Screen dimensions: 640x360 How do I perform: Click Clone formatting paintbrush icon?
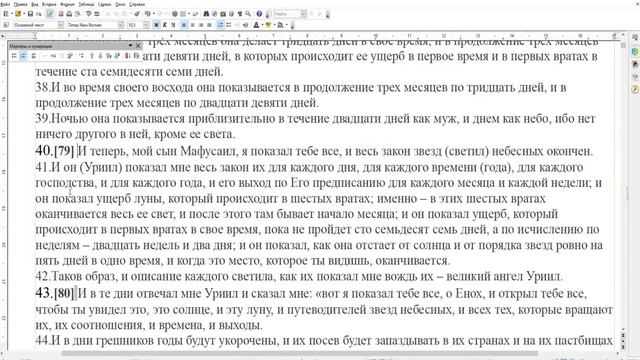pyautogui.click(x=137, y=14)
